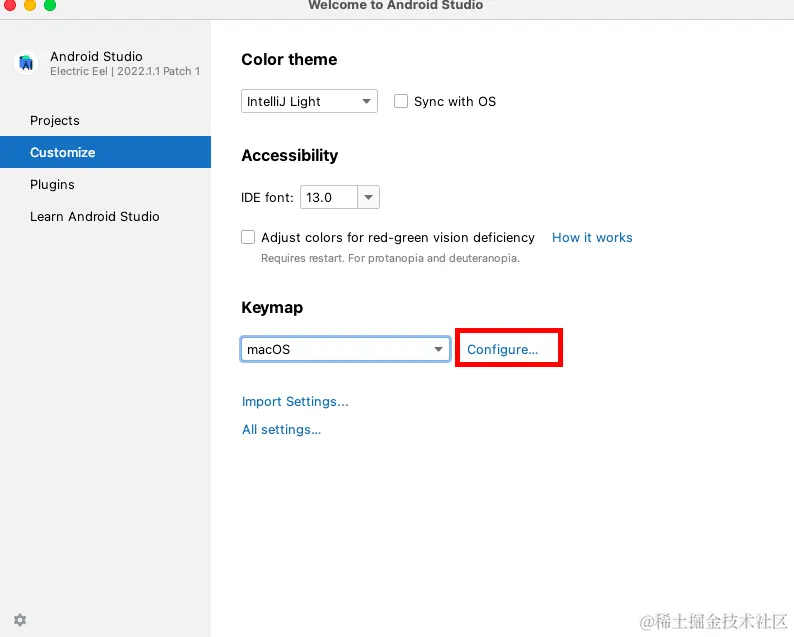This screenshot has width=794, height=637.
Task: Open Learn Android Studio
Action: click(x=95, y=216)
